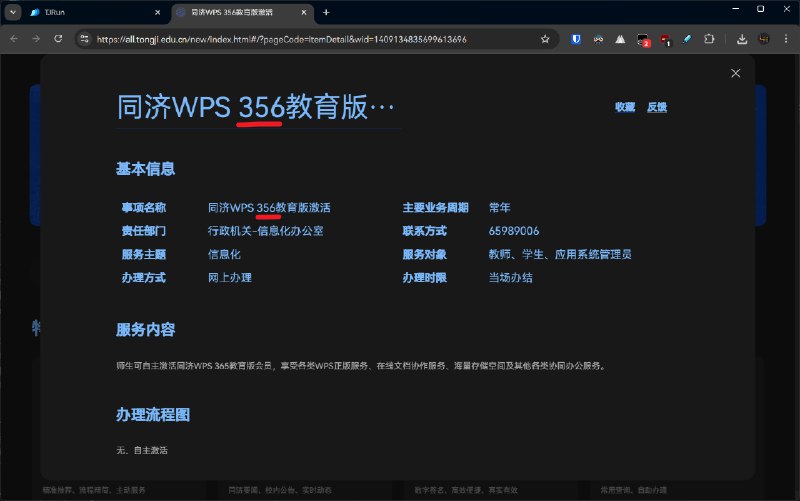Go forward in browser history
The image size is (800, 501).
tap(36, 39)
